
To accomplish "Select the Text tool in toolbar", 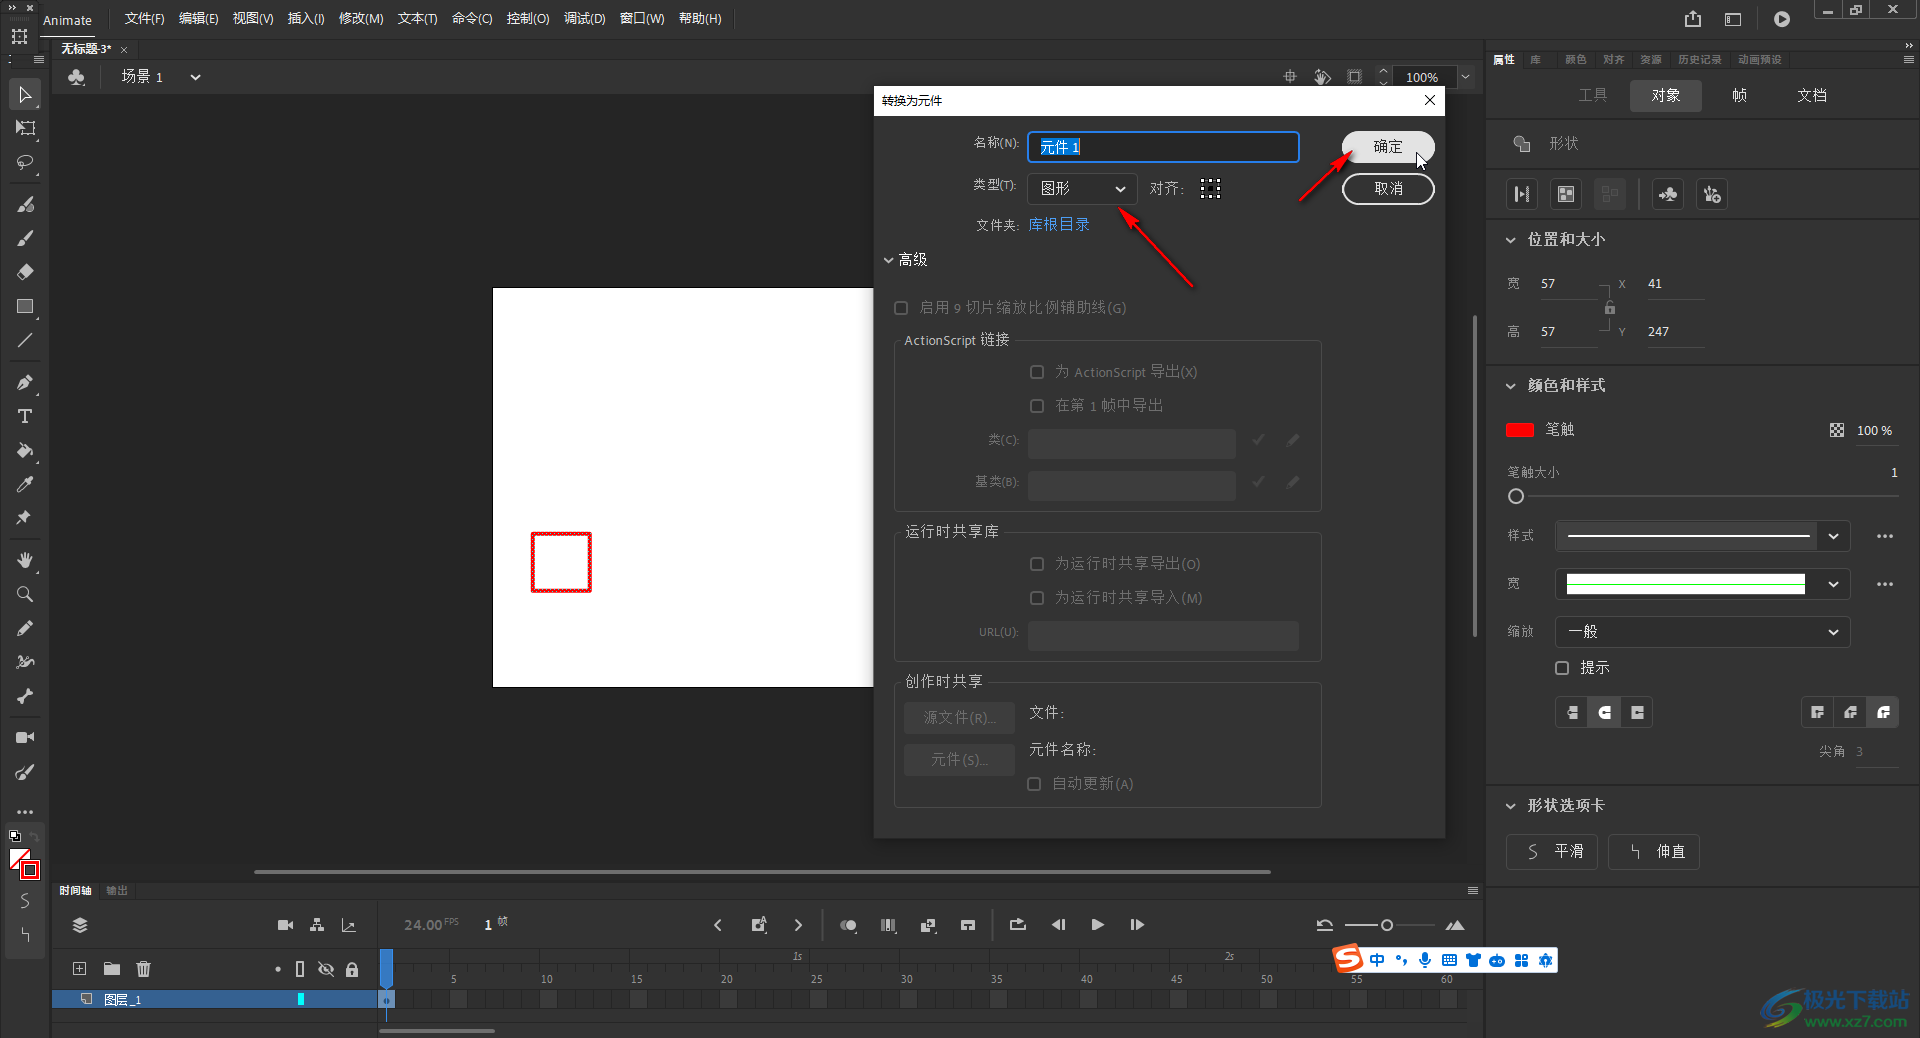I will coord(25,416).
